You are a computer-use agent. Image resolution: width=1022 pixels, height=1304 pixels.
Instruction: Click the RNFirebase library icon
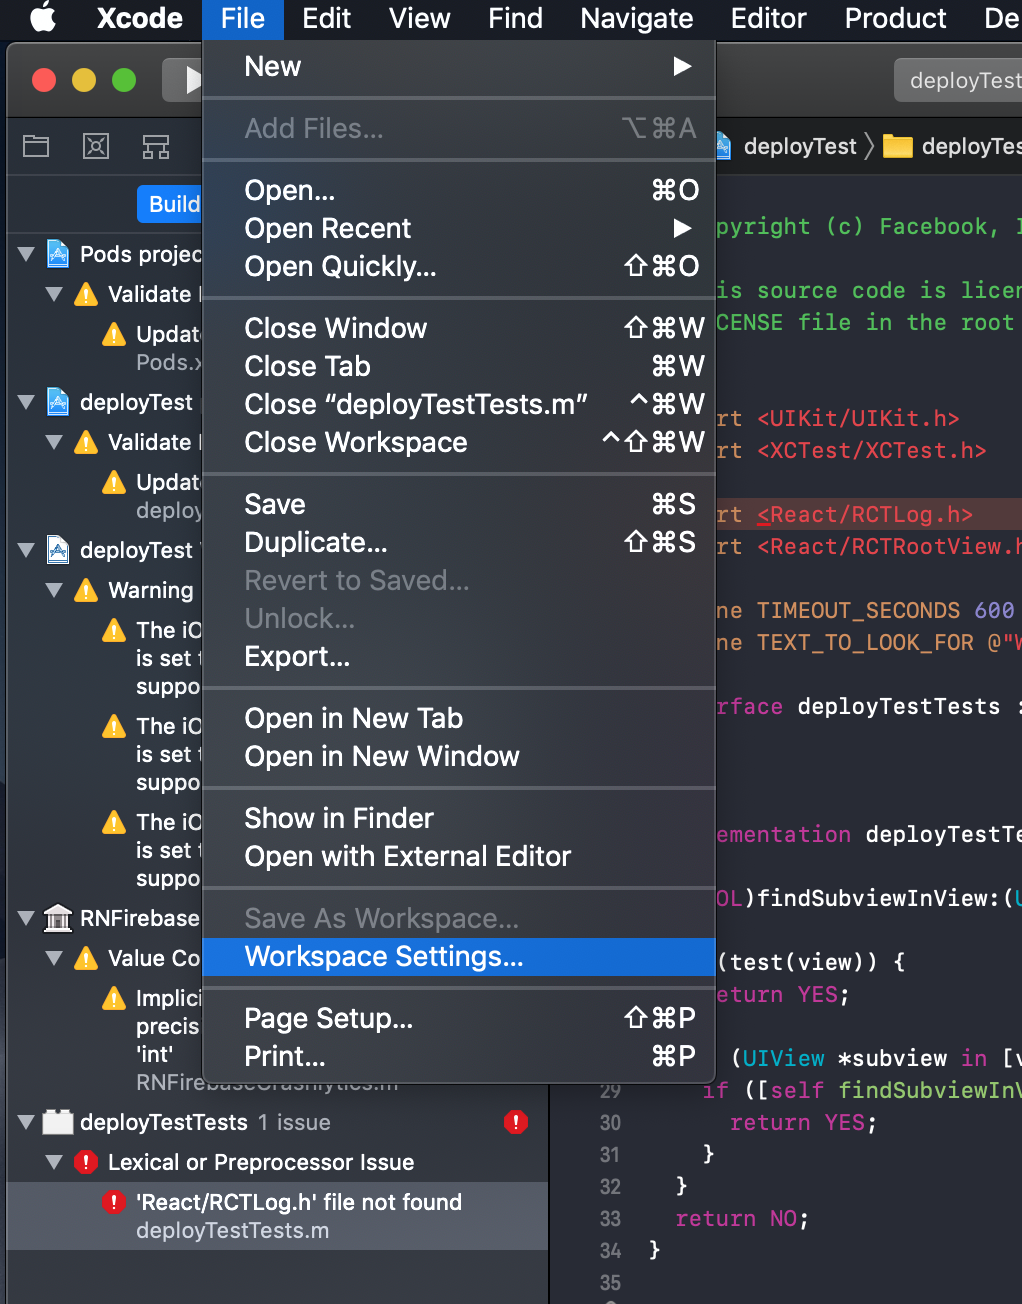58,918
